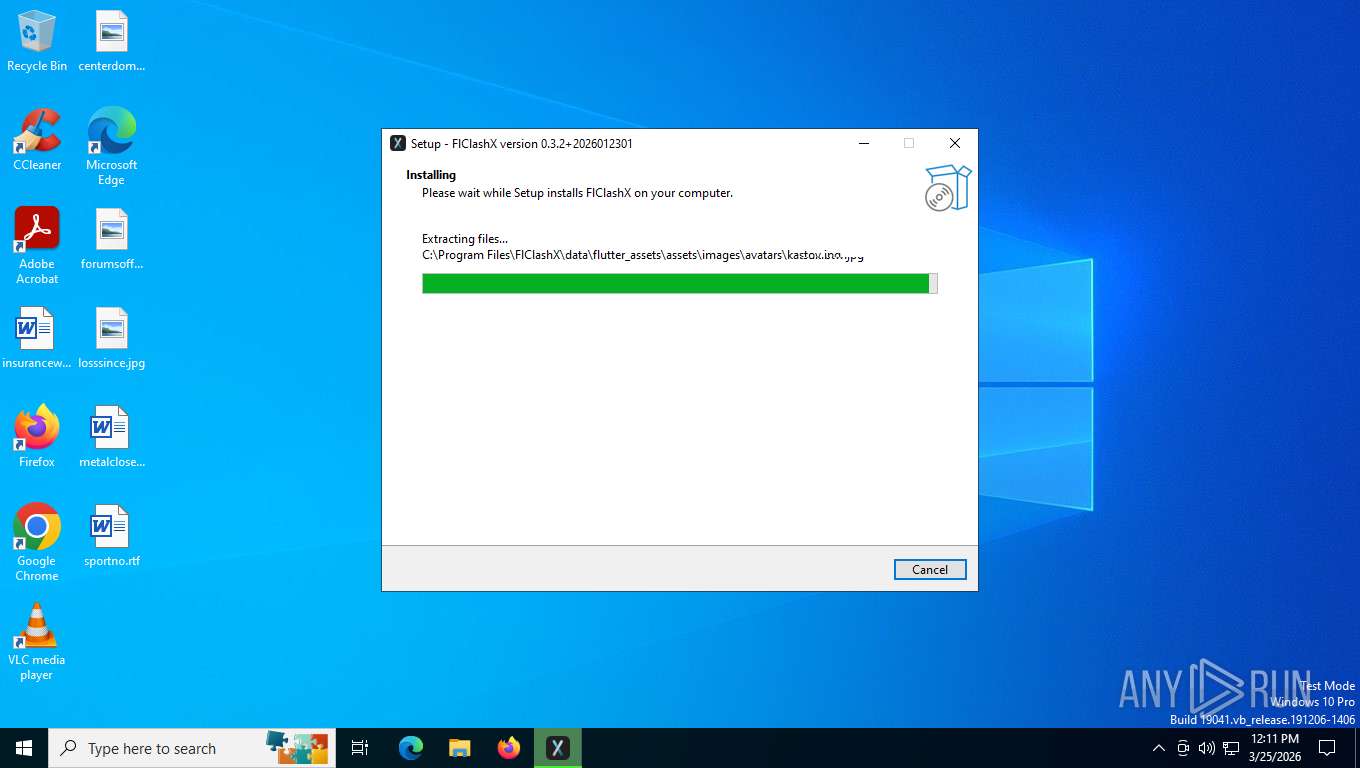Open the volume control tray icon
Viewport: 1360px width, 768px height.
pyautogui.click(x=1207, y=748)
